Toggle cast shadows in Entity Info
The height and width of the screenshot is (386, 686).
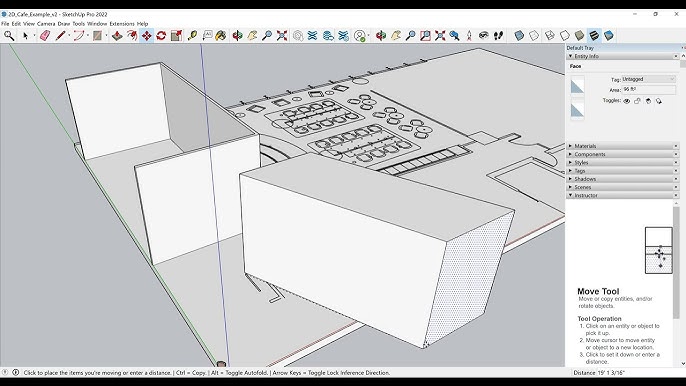tap(659, 101)
